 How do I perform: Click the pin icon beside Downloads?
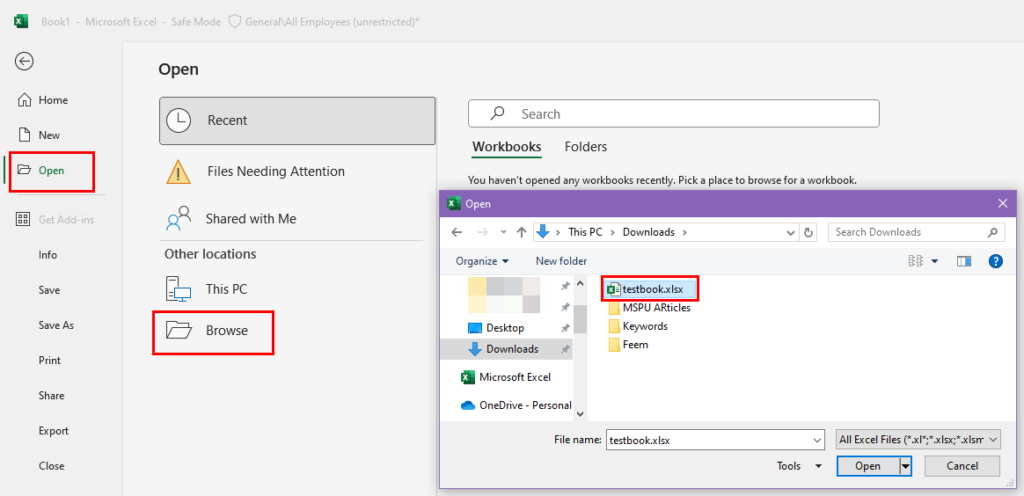pos(566,349)
